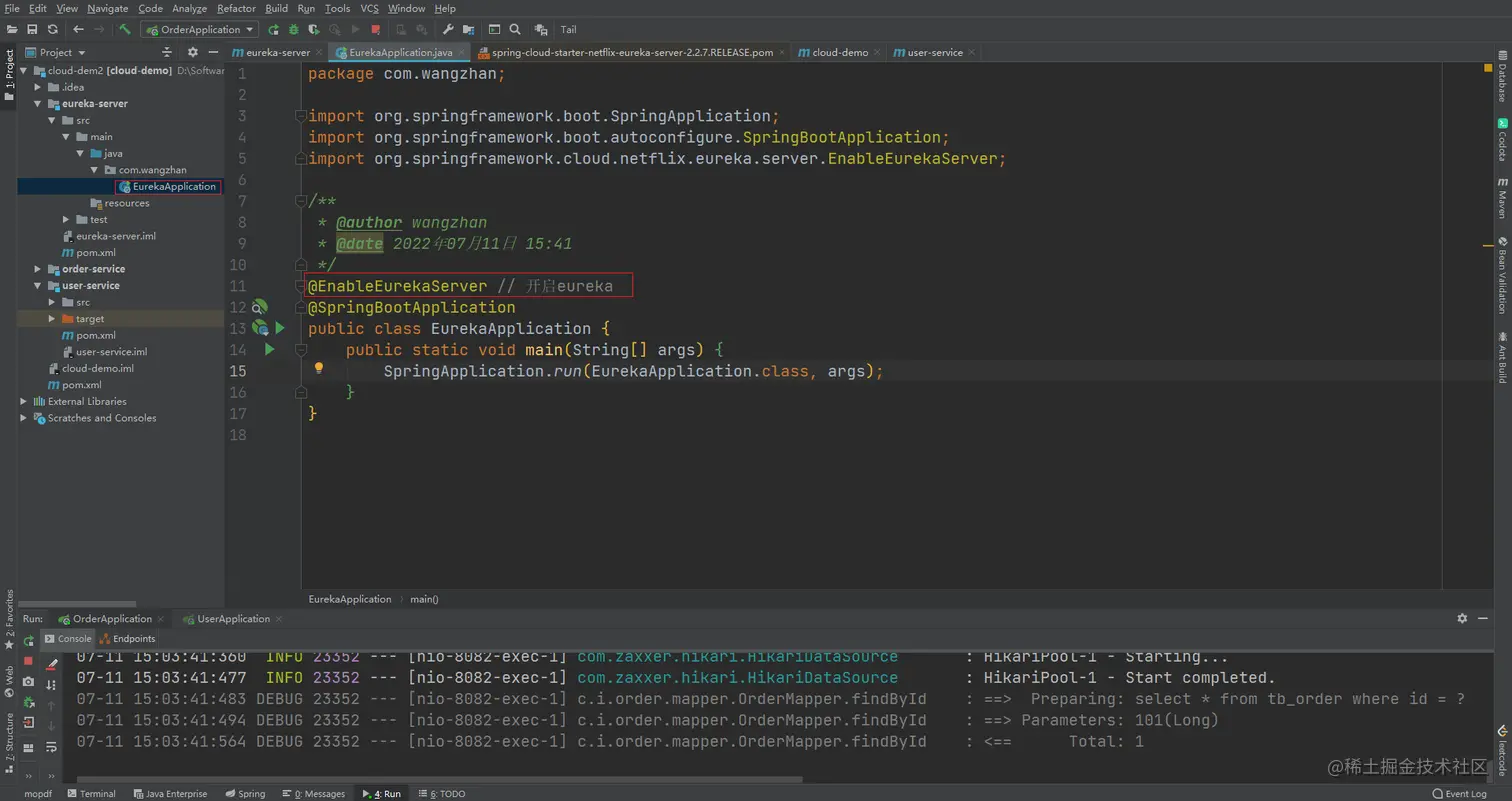The height and width of the screenshot is (801, 1512).
Task: Click the collapse-all icon in Project panel header
Action: tap(166, 52)
